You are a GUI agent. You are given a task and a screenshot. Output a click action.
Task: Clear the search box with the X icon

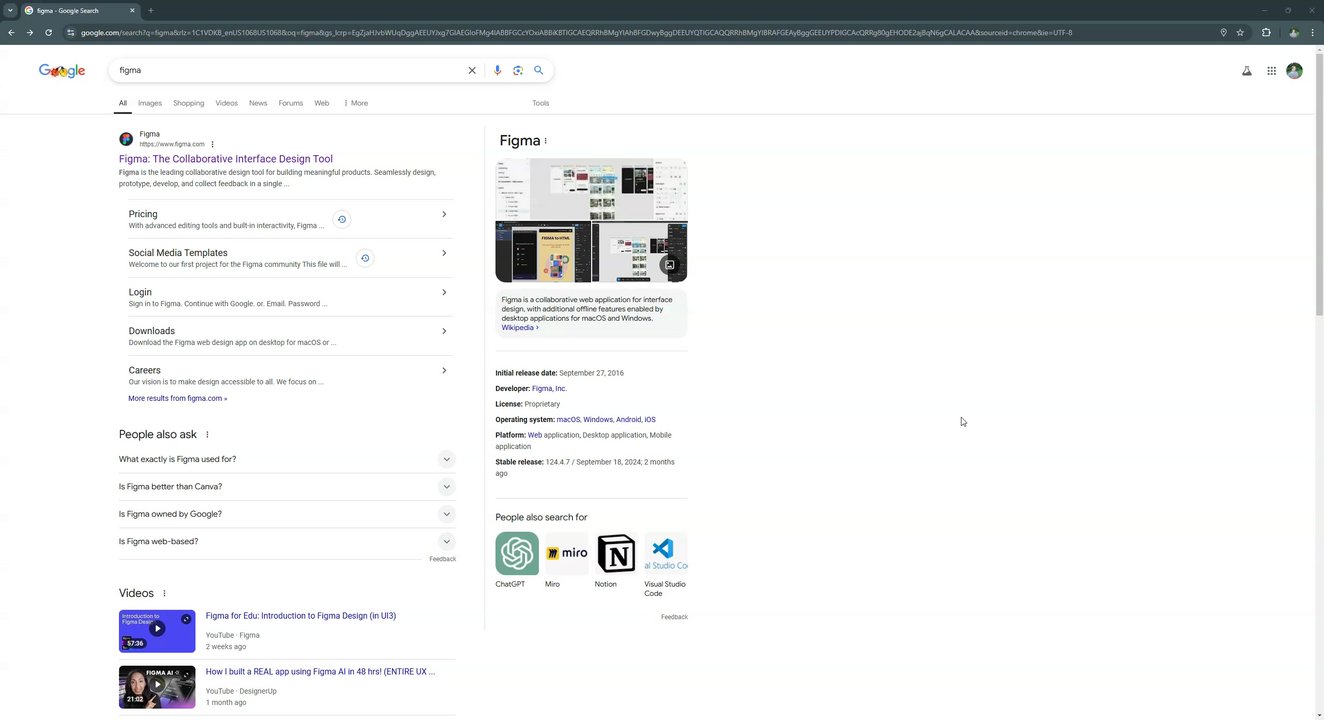pos(472,70)
